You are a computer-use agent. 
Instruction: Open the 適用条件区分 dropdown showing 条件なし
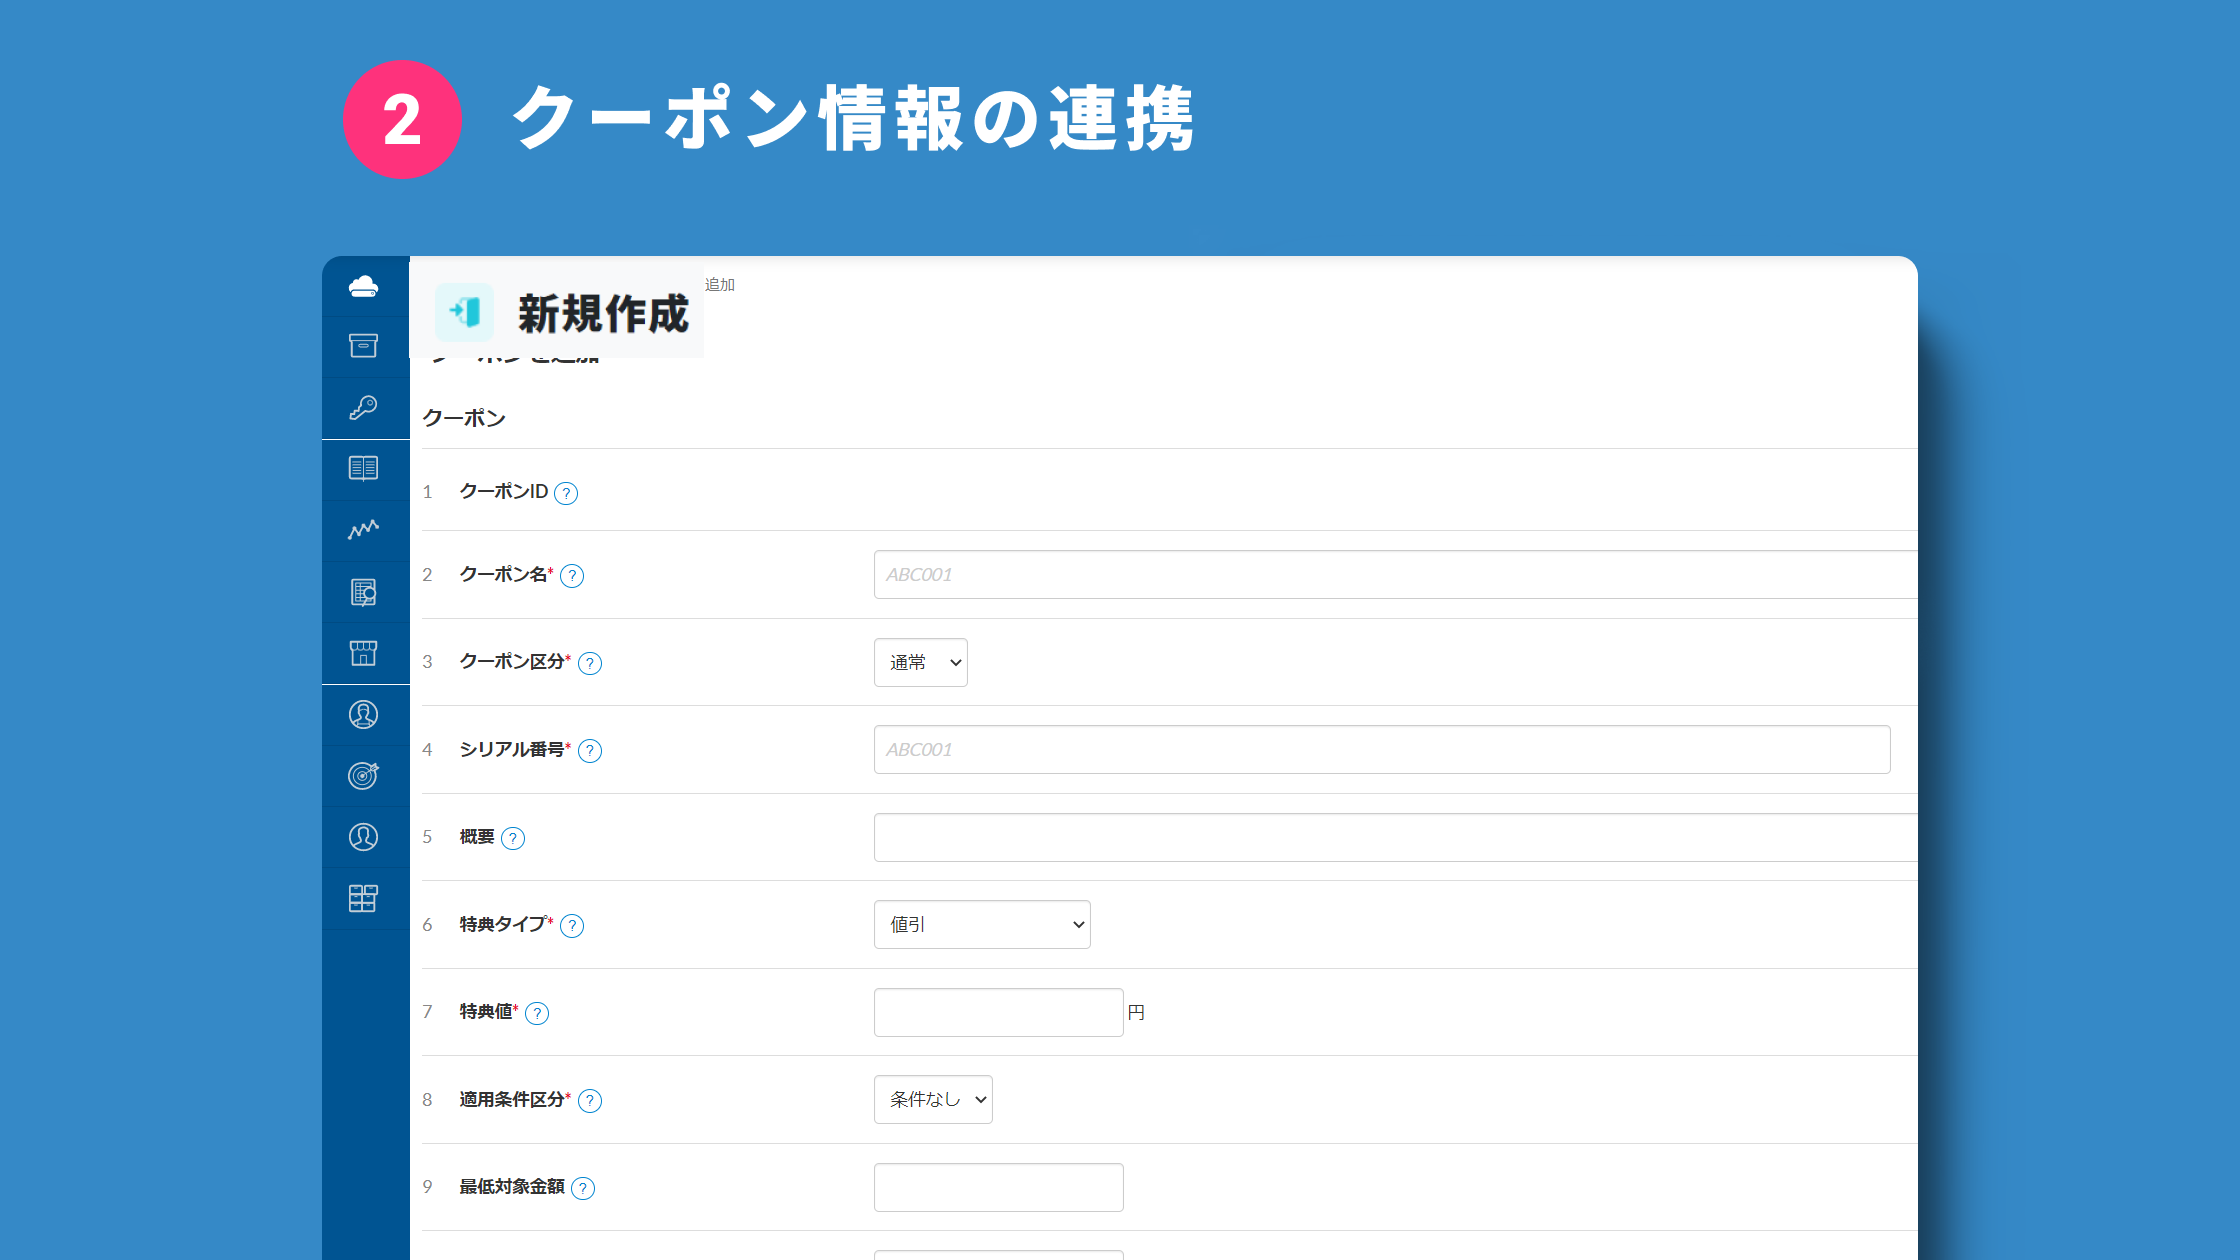coord(932,1100)
